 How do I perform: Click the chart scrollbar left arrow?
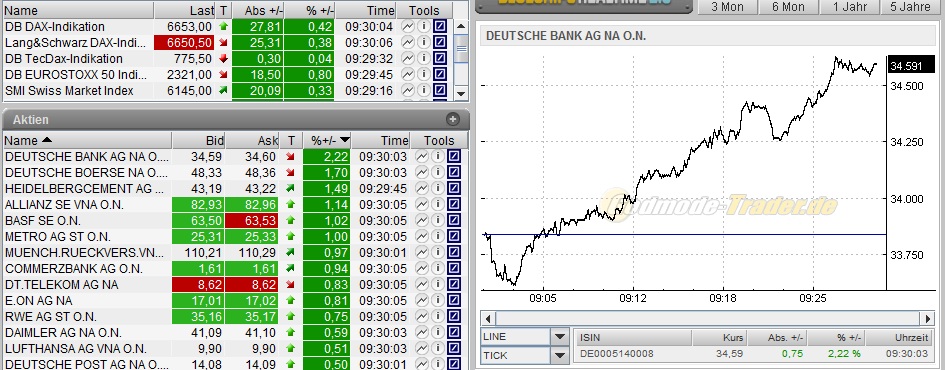(488, 318)
